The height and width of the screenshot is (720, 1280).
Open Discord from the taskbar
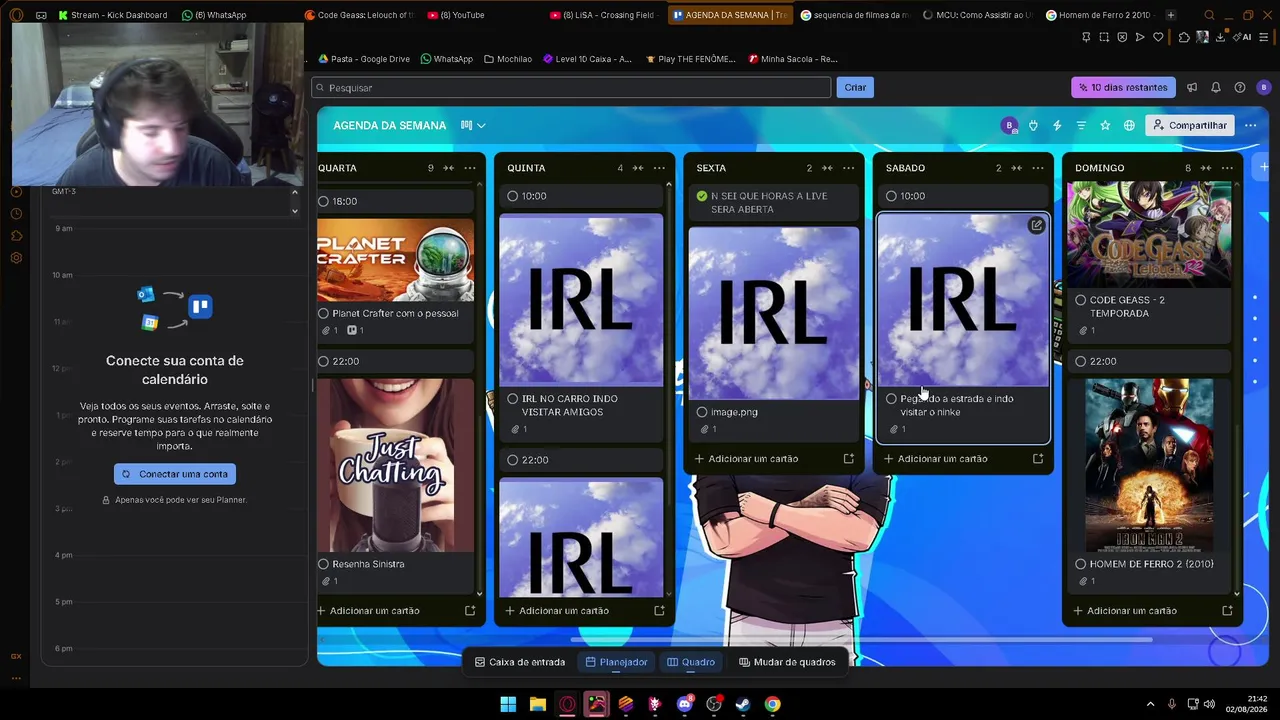(684, 704)
